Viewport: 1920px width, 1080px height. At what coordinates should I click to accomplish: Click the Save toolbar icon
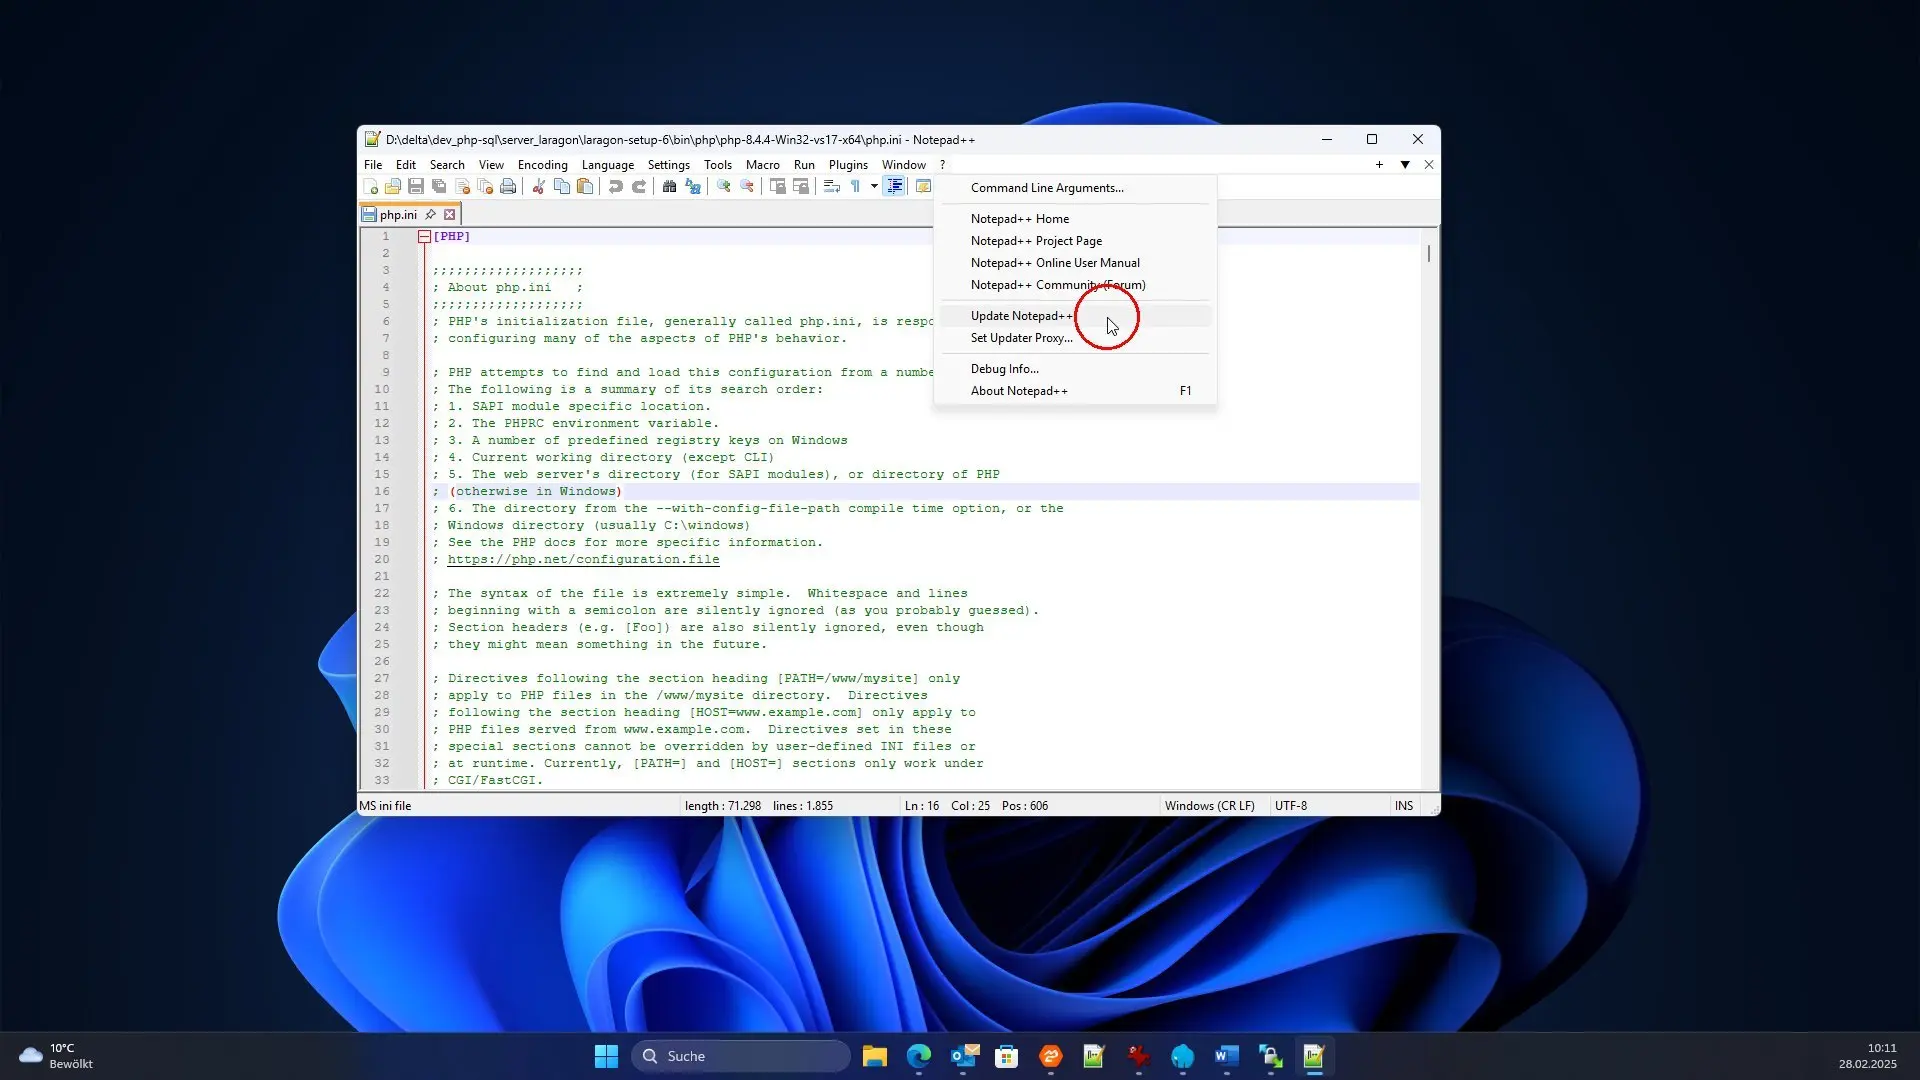416,187
